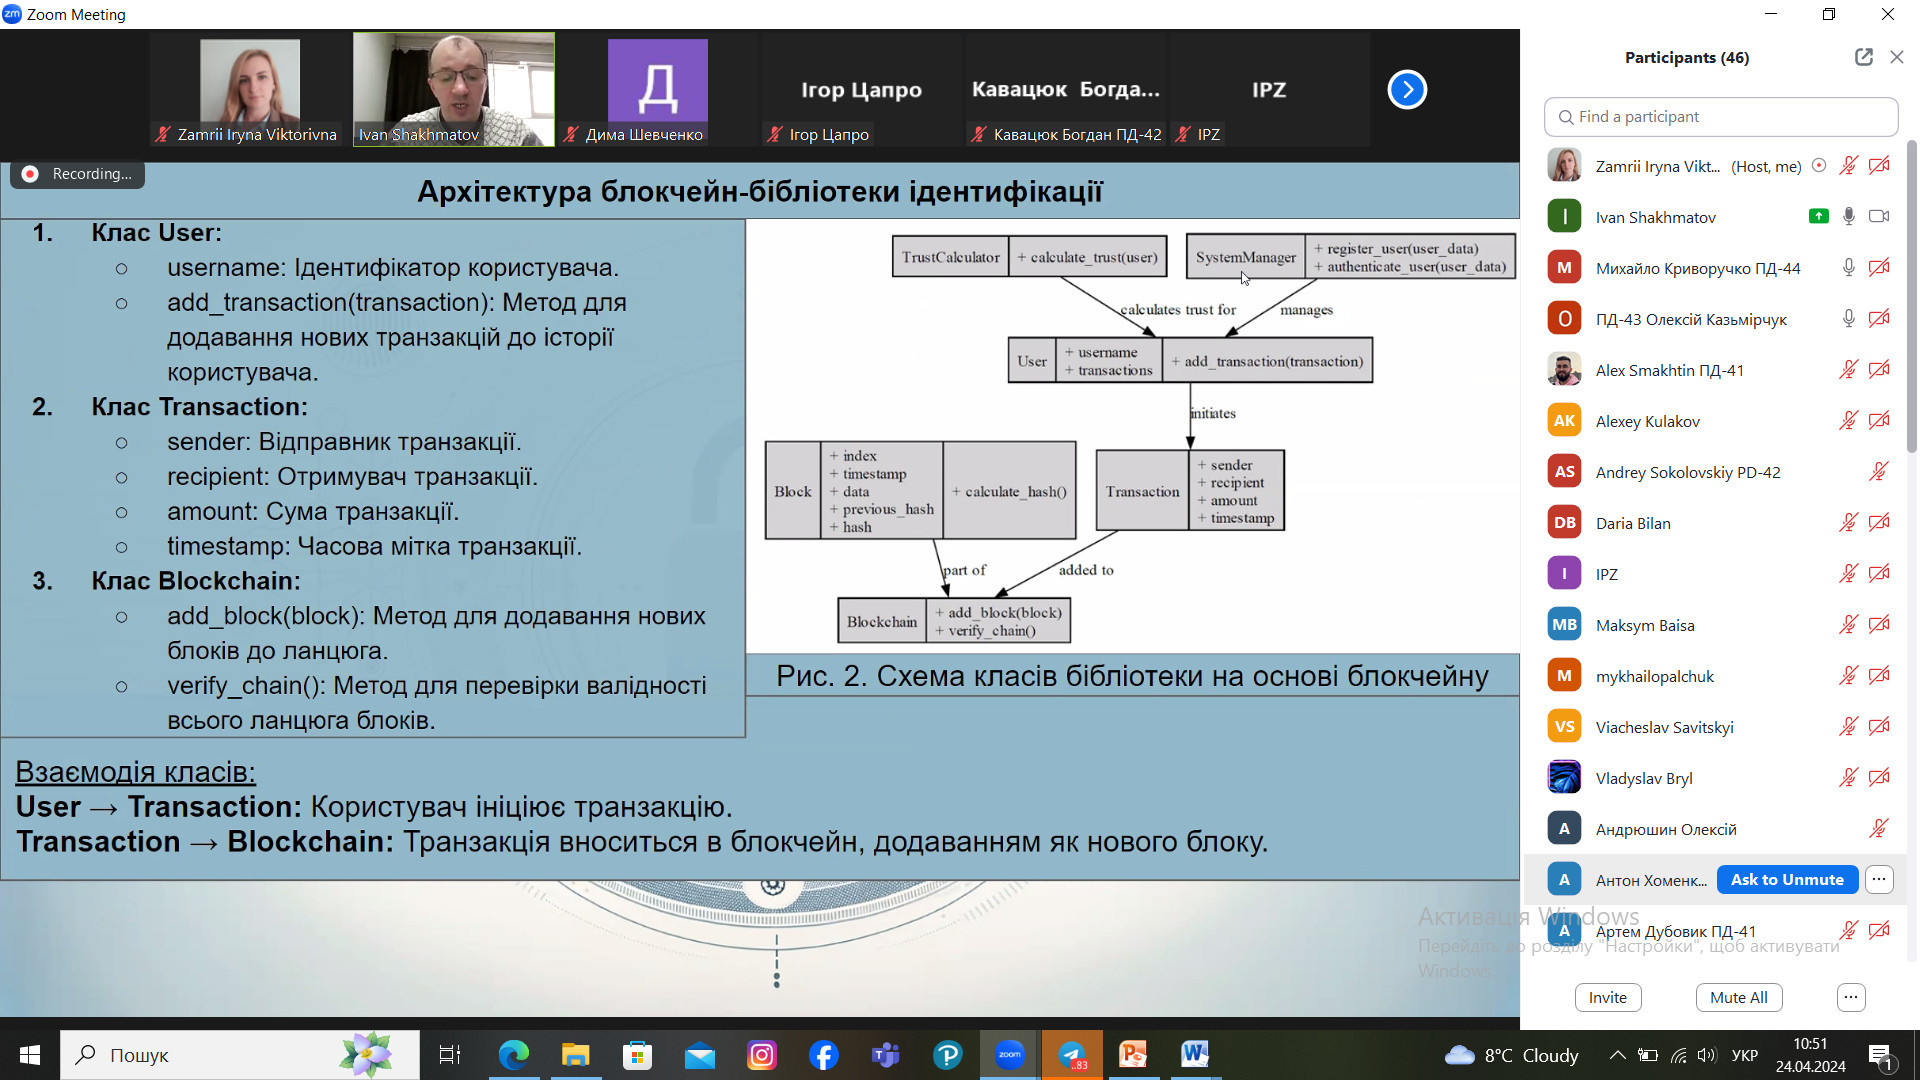This screenshot has width=1920, height=1080.
Task: Toggle Vladyslav Bryl's camera-off icon
Action: [1879, 778]
